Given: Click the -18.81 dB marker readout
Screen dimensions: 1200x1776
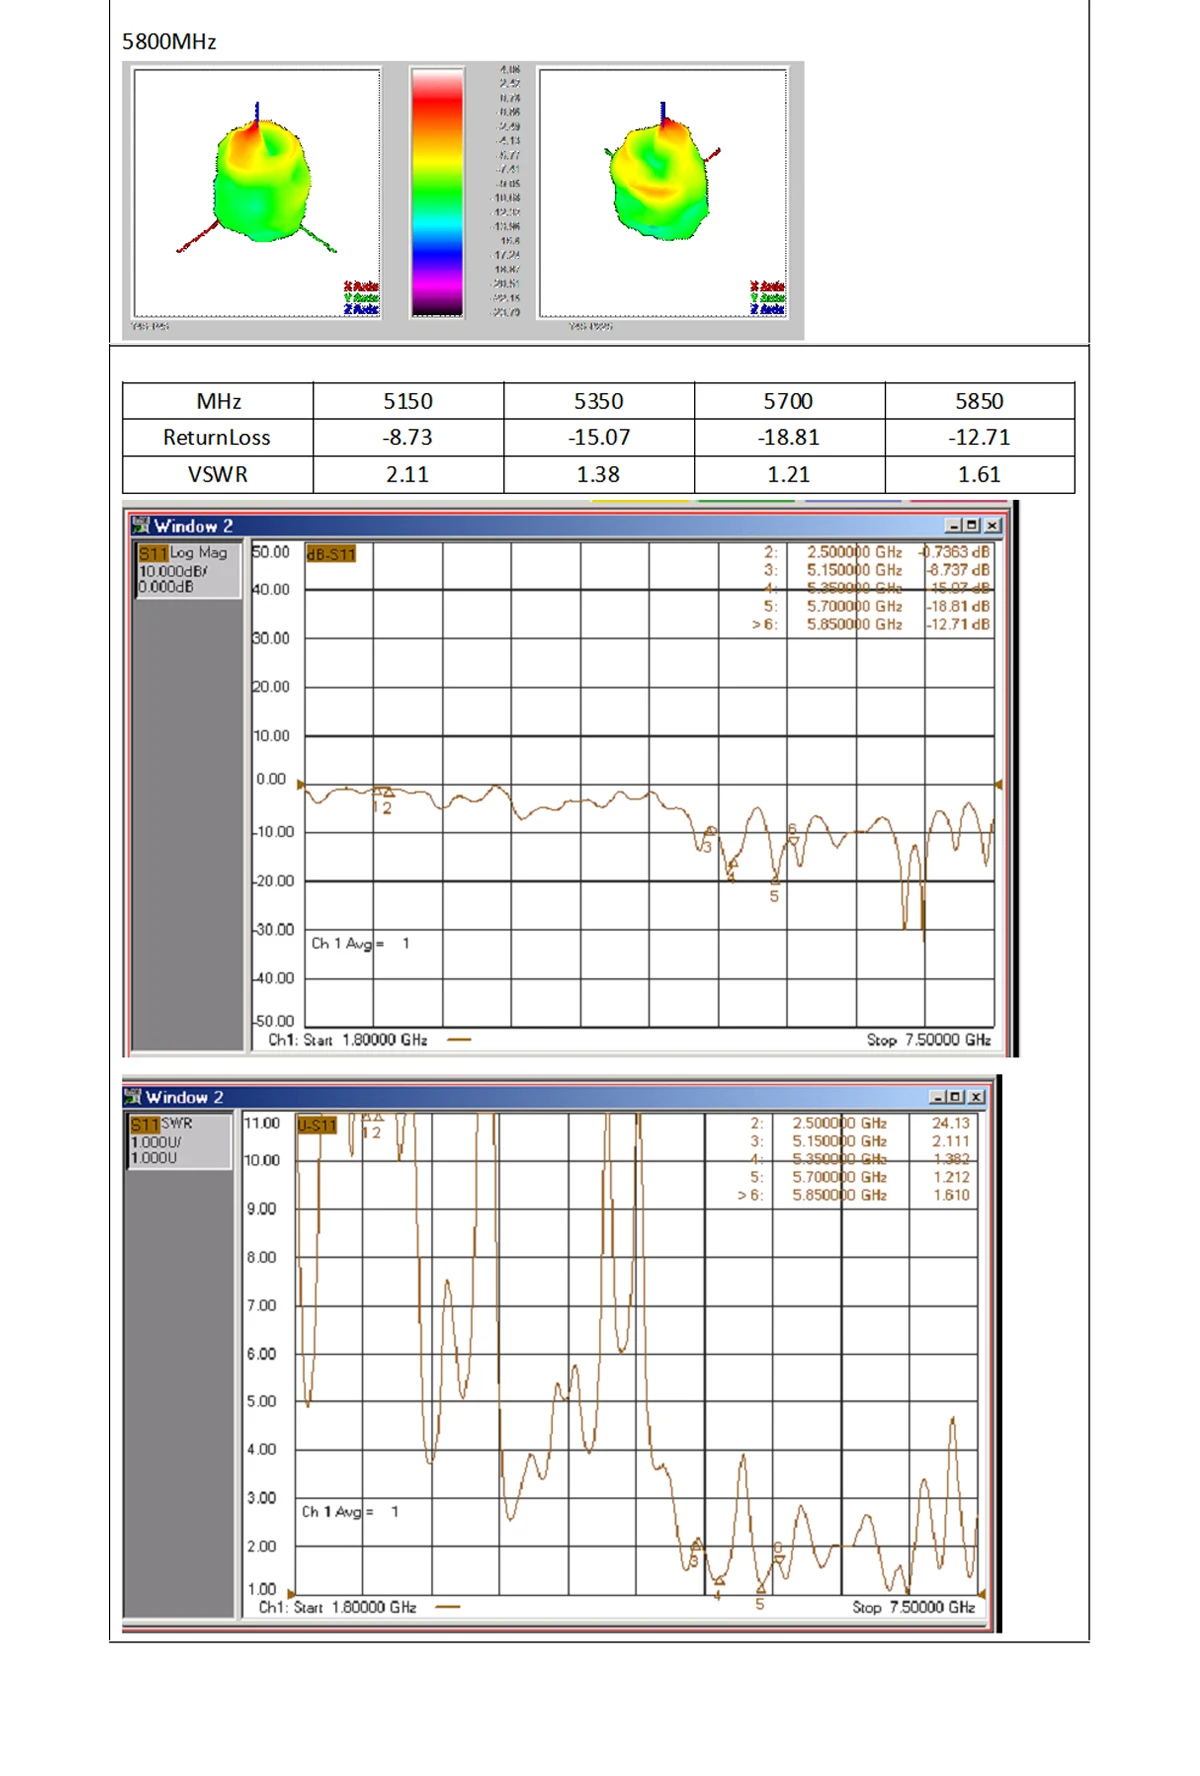Looking at the screenshot, I should pyautogui.click(x=958, y=606).
